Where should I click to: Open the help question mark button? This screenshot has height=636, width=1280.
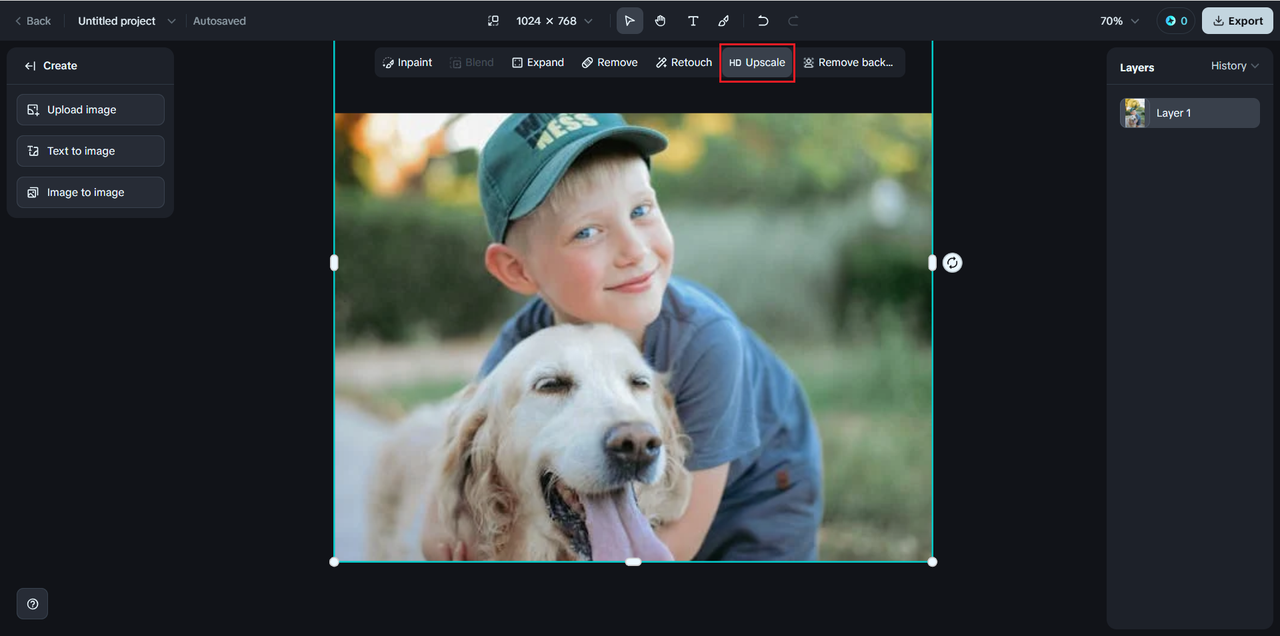tap(33, 604)
